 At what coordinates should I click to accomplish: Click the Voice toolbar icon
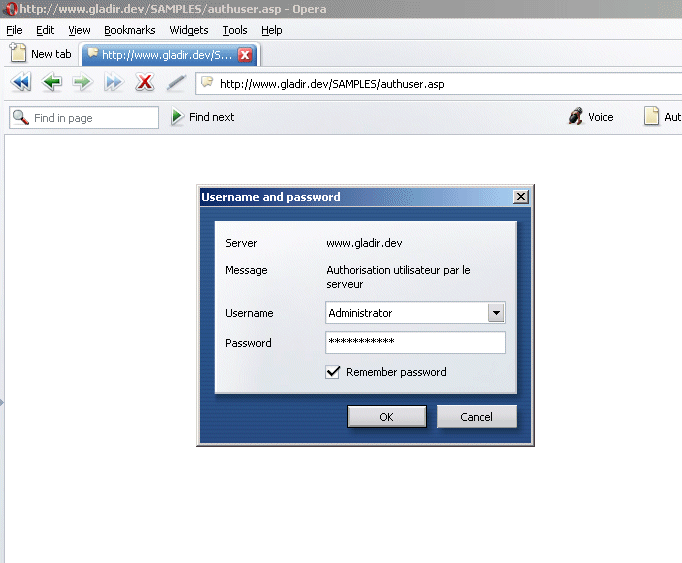point(575,116)
